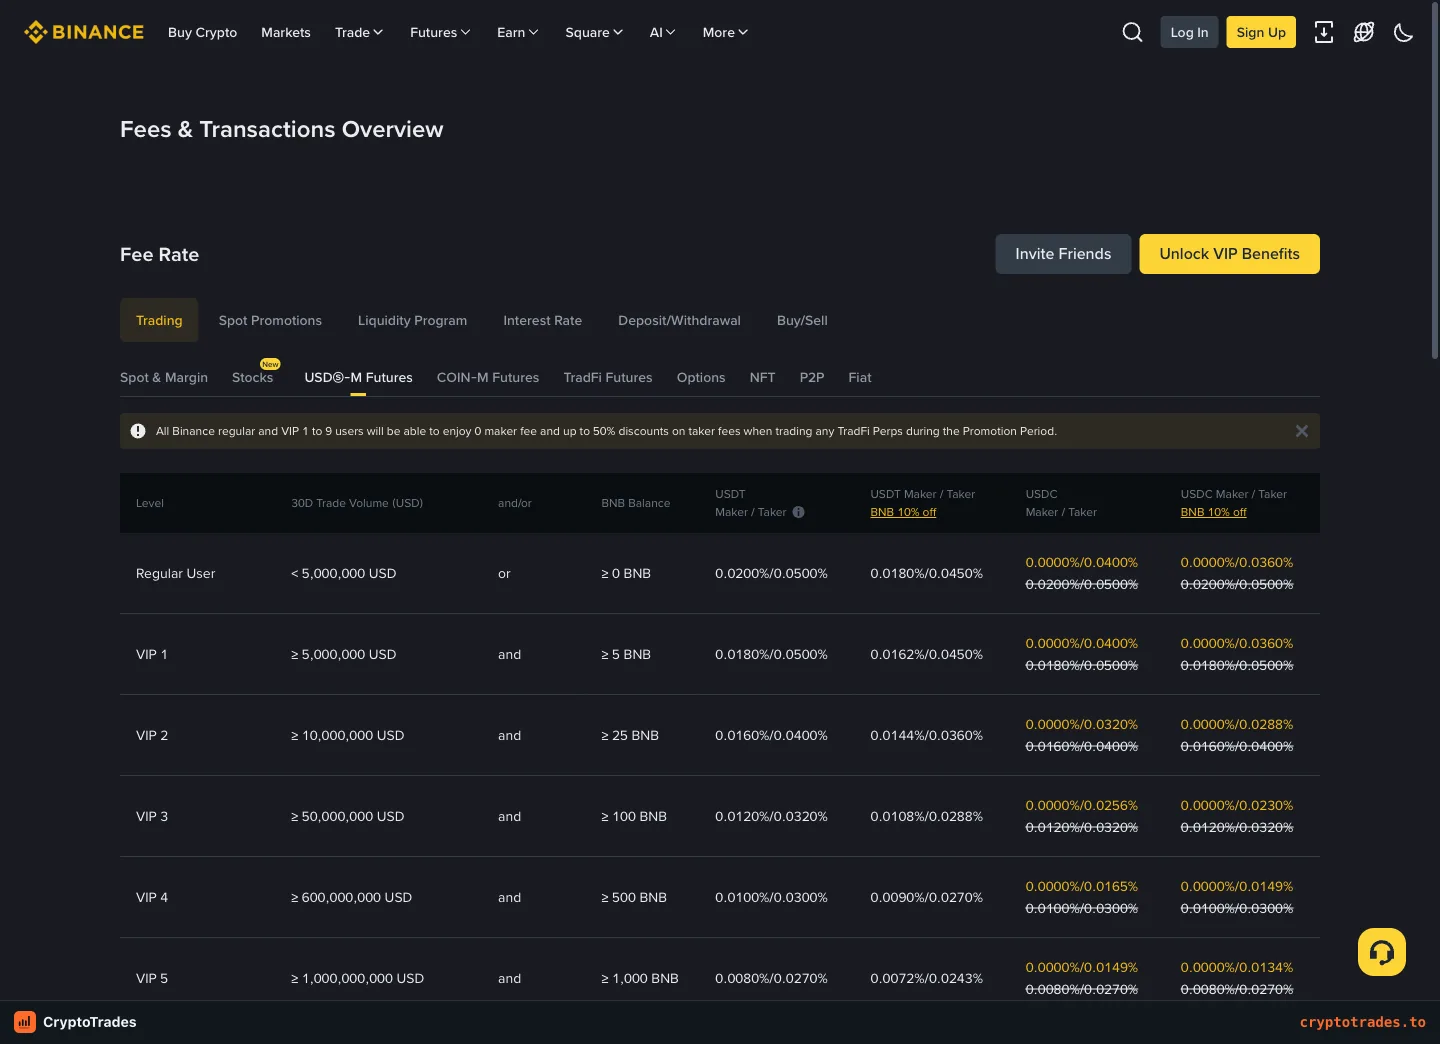Click the Binance logo
The width and height of the screenshot is (1440, 1044).
[84, 32]
